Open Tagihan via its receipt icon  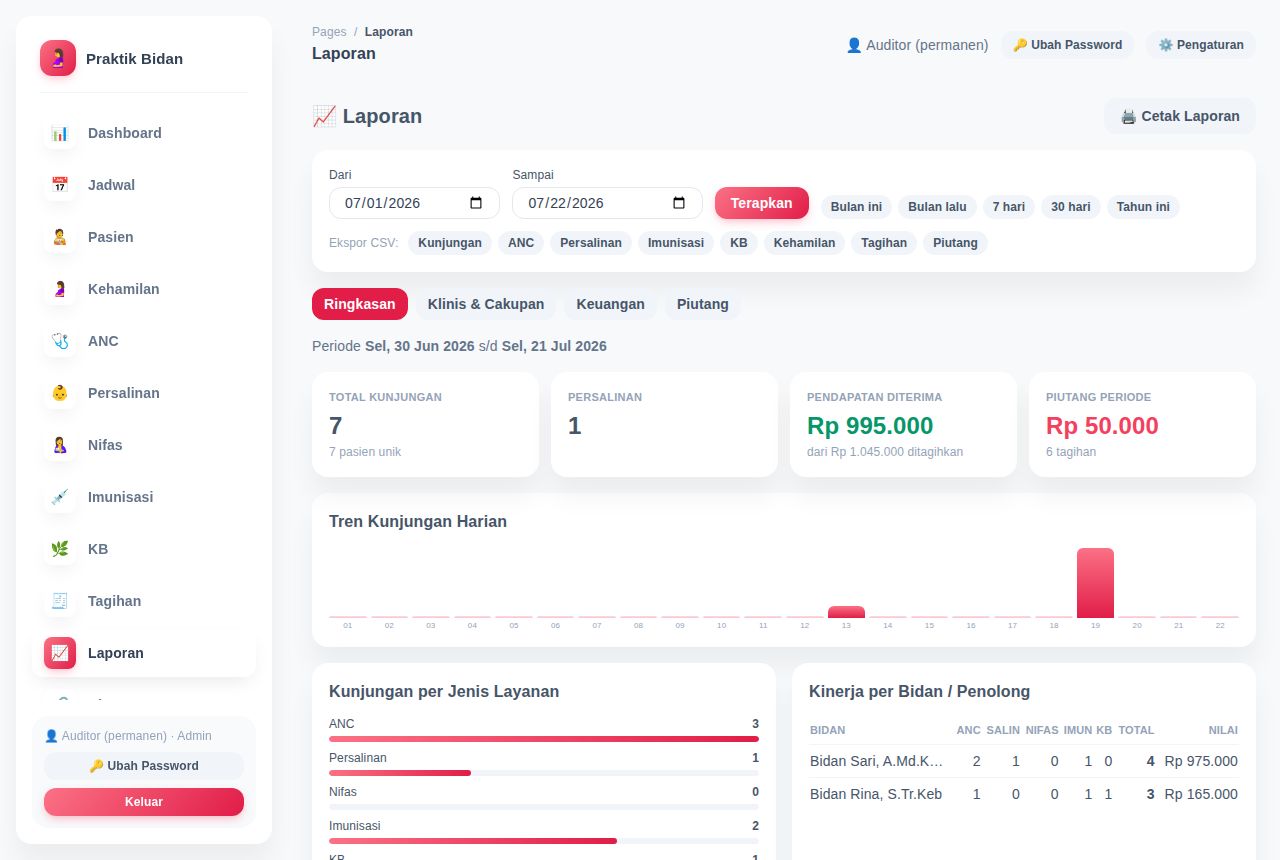coord(60,601)
